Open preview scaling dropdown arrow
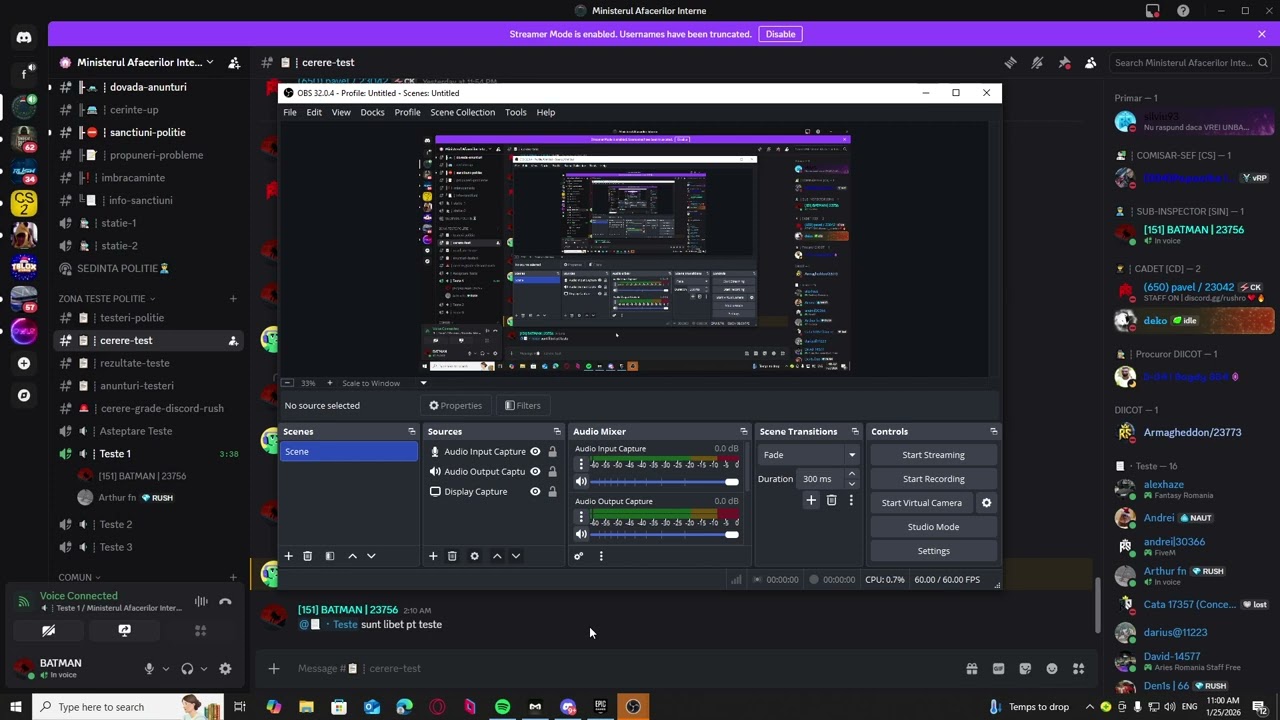Image resolution: width=1280 pixels, height=720 pixels. click(x=423, y=383)
